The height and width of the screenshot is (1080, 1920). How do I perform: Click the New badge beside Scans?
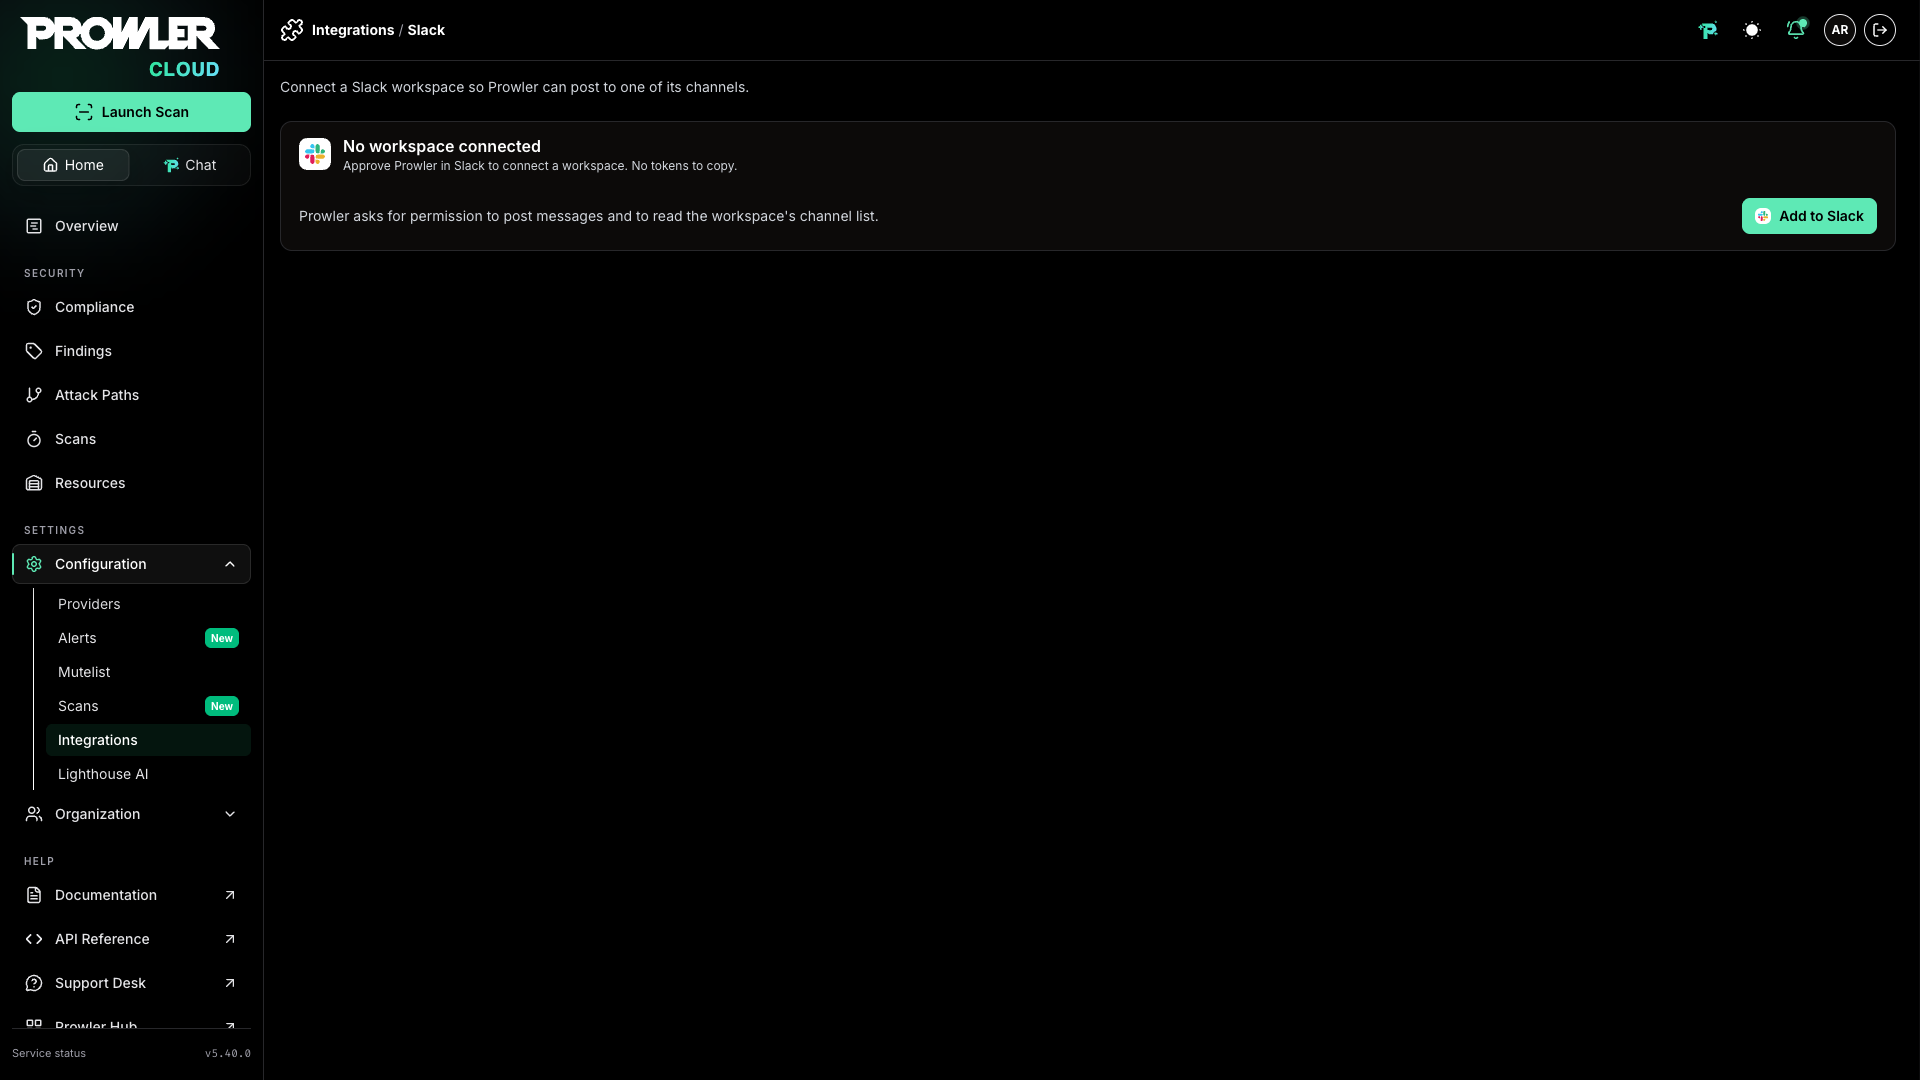(x=222, y=706)
